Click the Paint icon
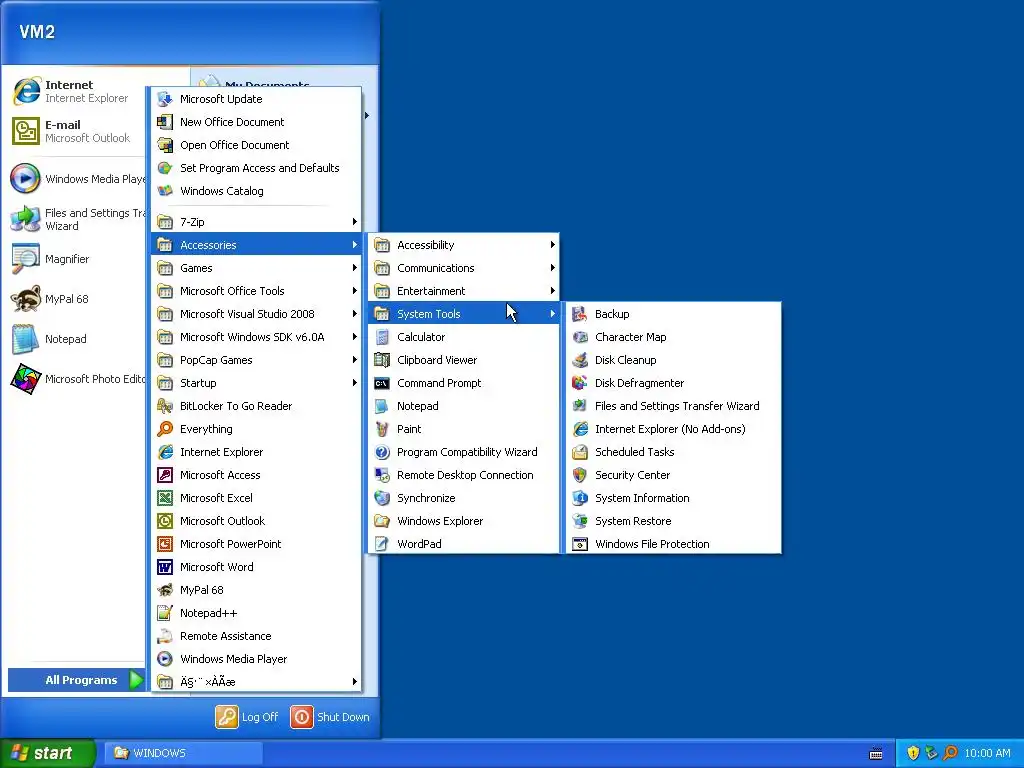 tap(382, 429)
